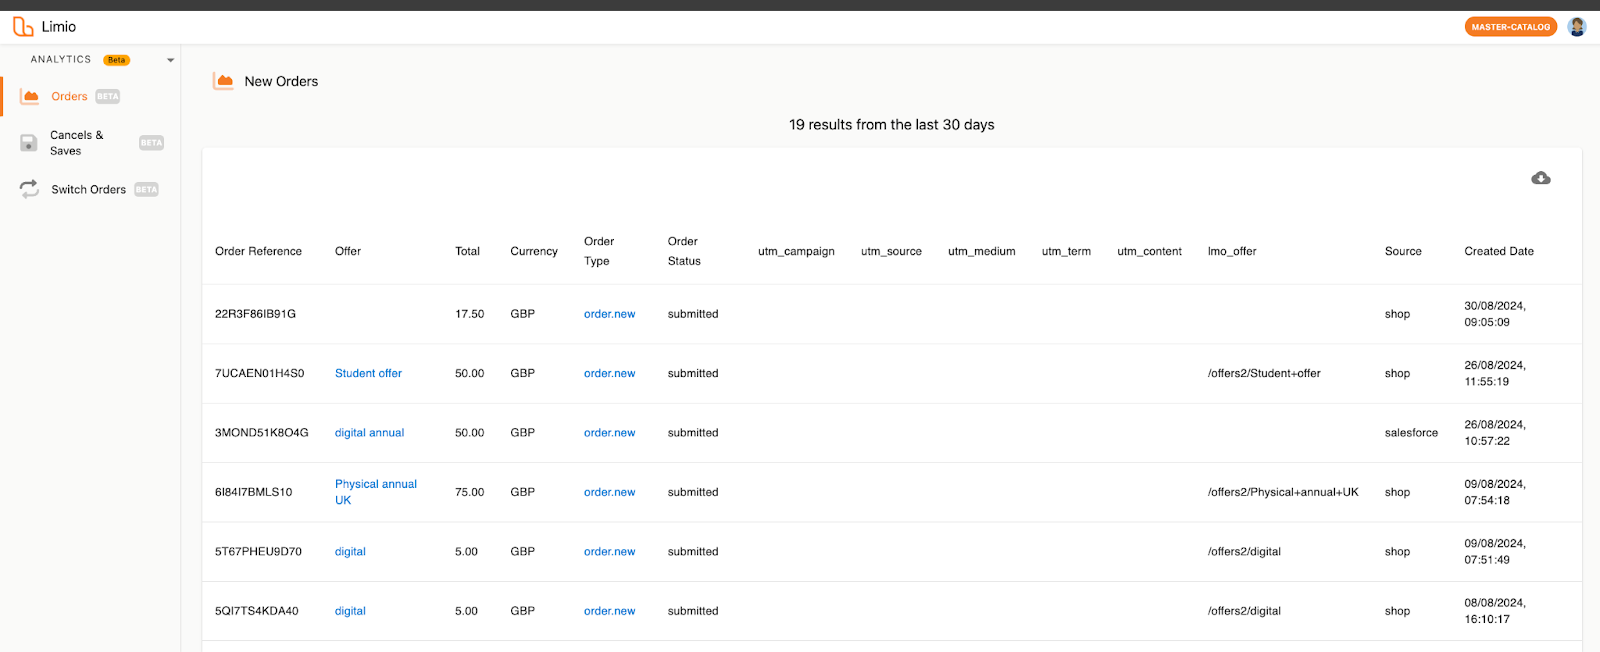Open the Orders menu item
1600x652 pixels.
pyautogui.click(x=69, y=97)
